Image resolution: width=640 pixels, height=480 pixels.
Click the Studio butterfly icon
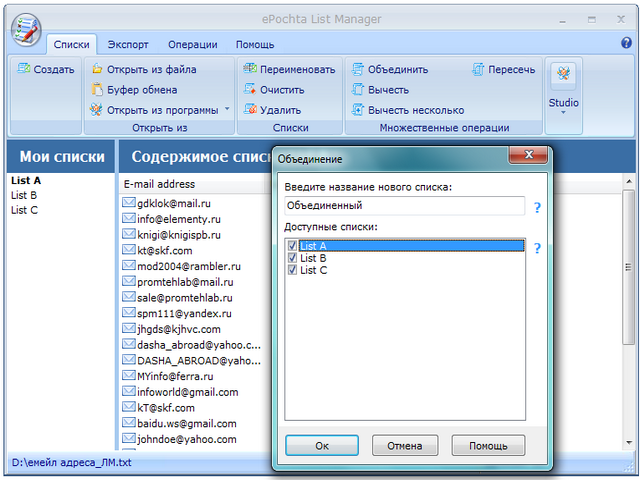pyautogui.click(x=563, y=73)
